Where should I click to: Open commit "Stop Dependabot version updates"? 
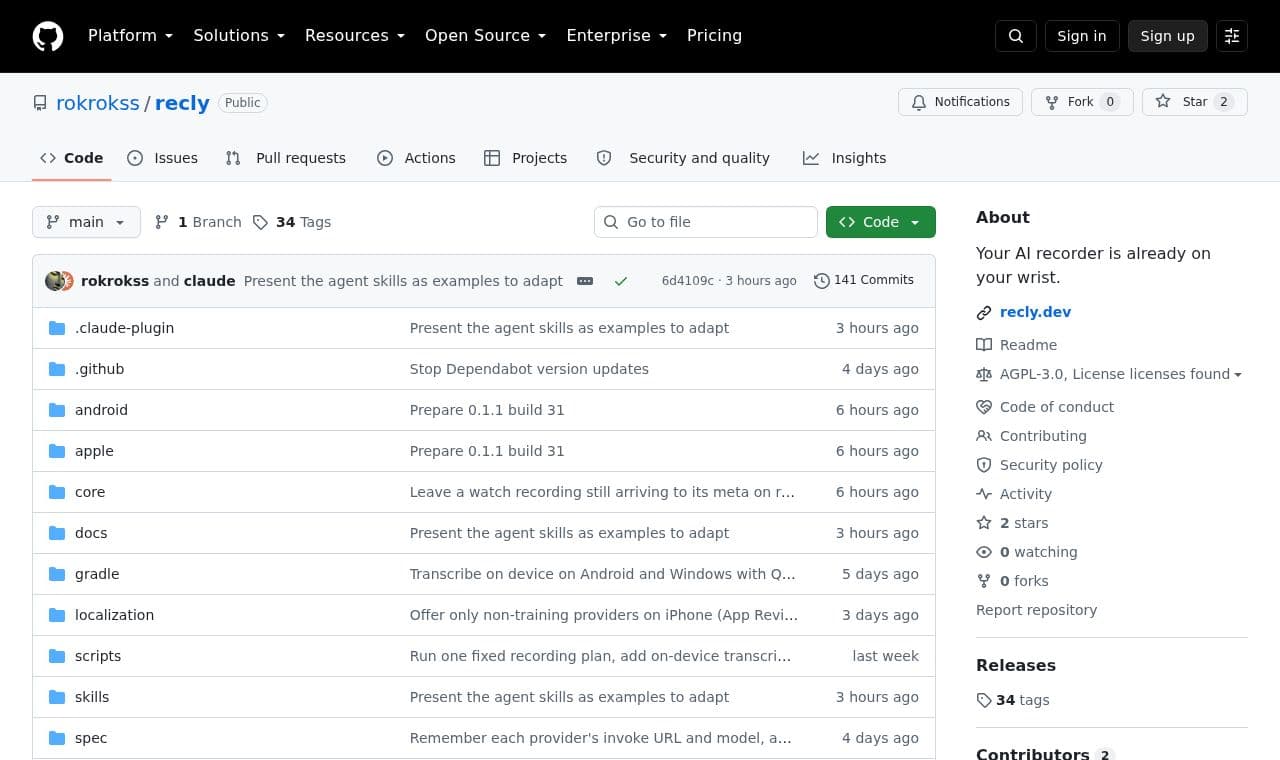[x=529, y=369]
